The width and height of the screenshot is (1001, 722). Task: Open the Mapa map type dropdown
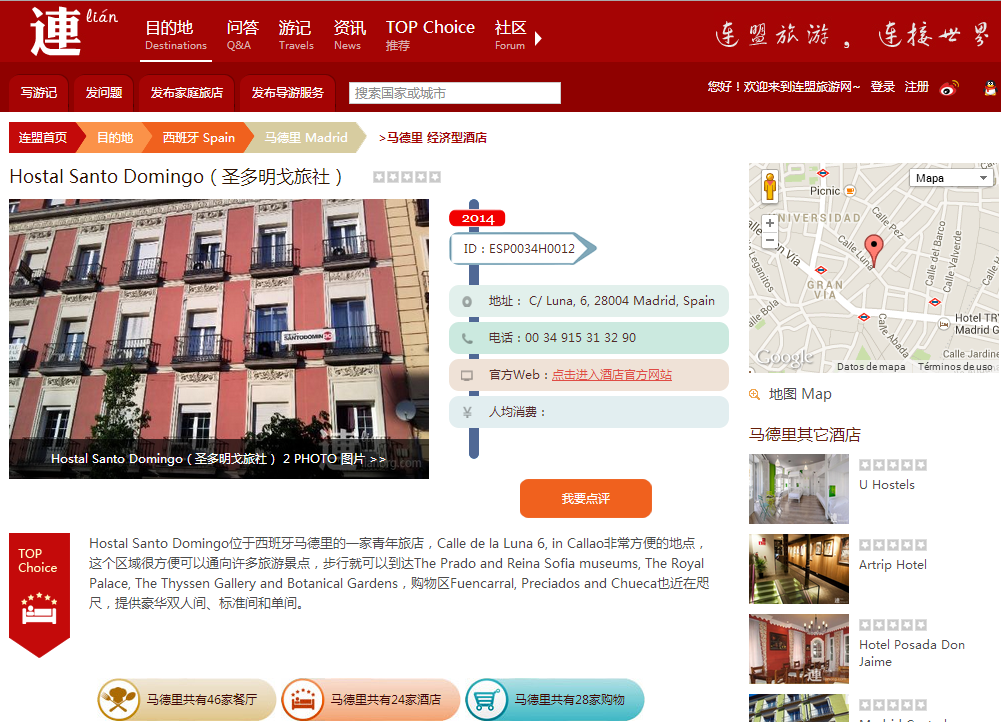pyautogui.click(x=951, y=177)
